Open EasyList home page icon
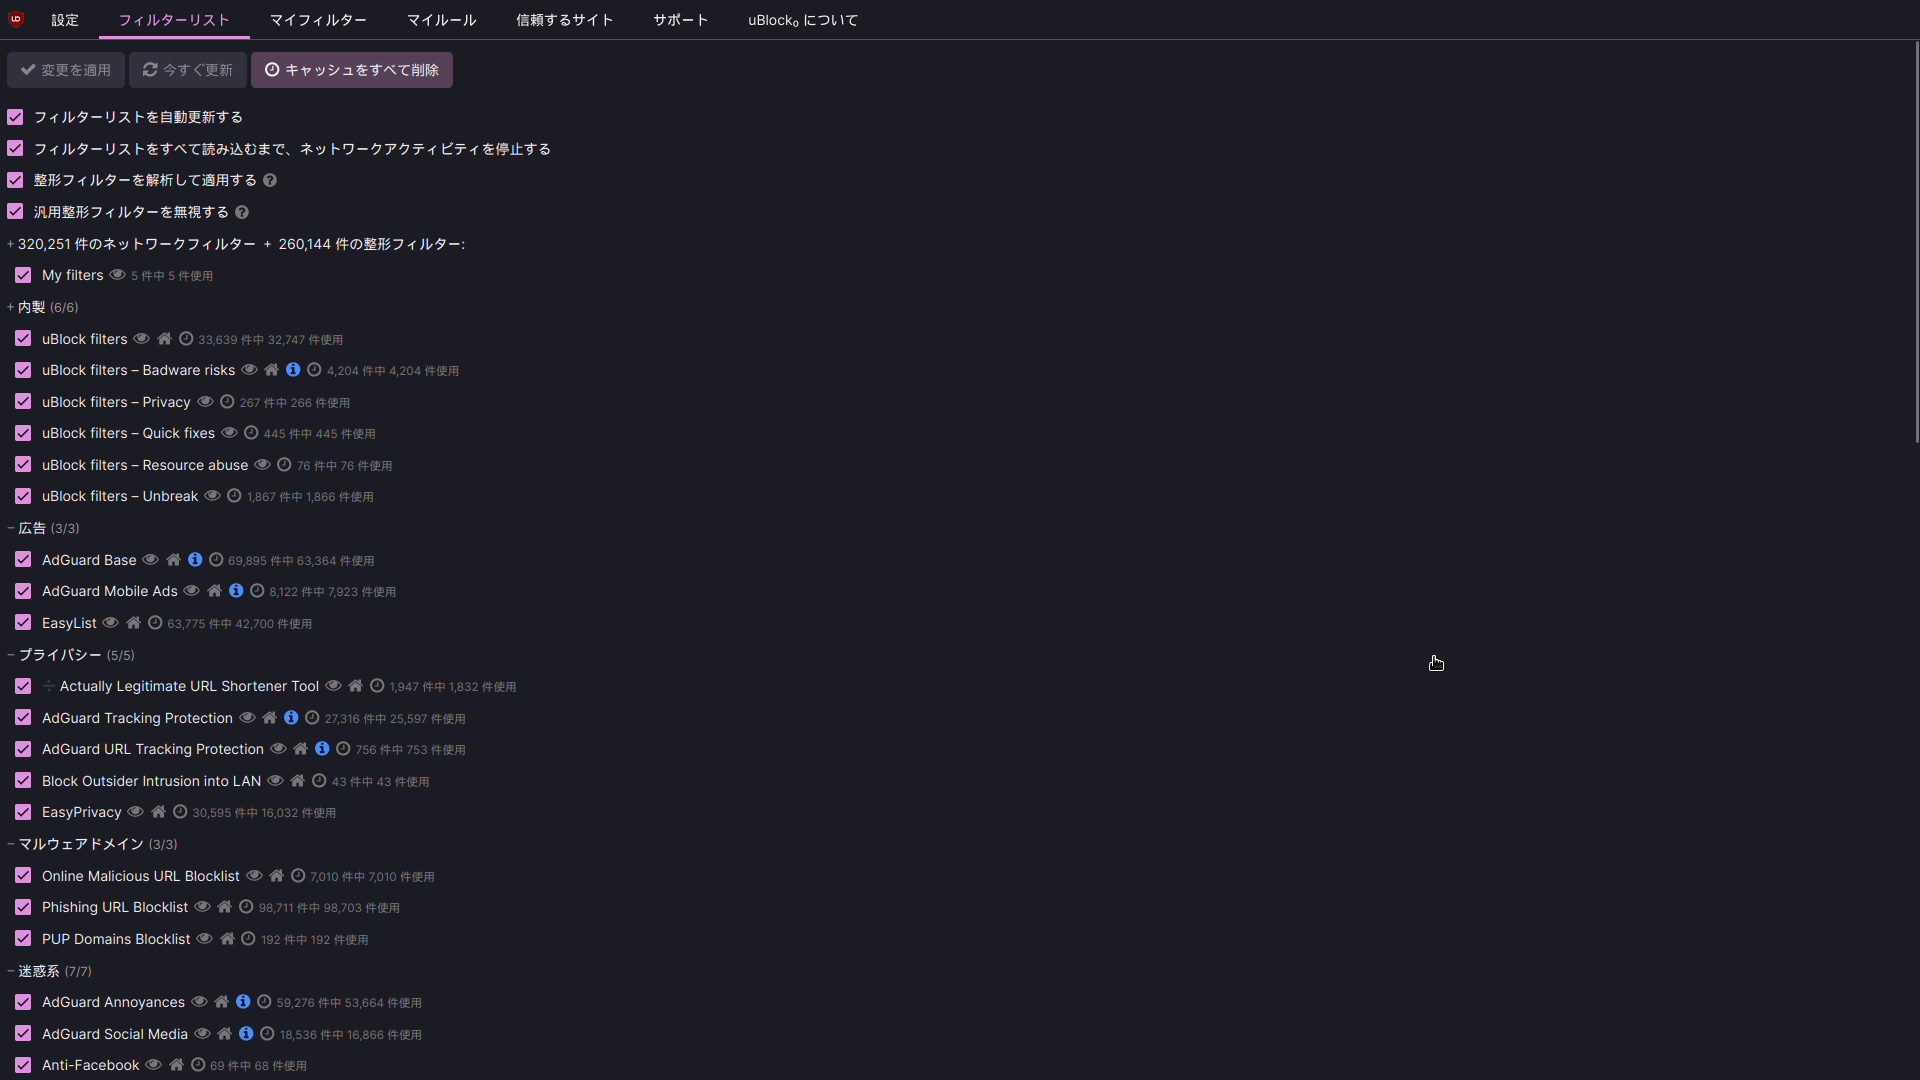The image size is (1920, 1080). tap(133, 623)
